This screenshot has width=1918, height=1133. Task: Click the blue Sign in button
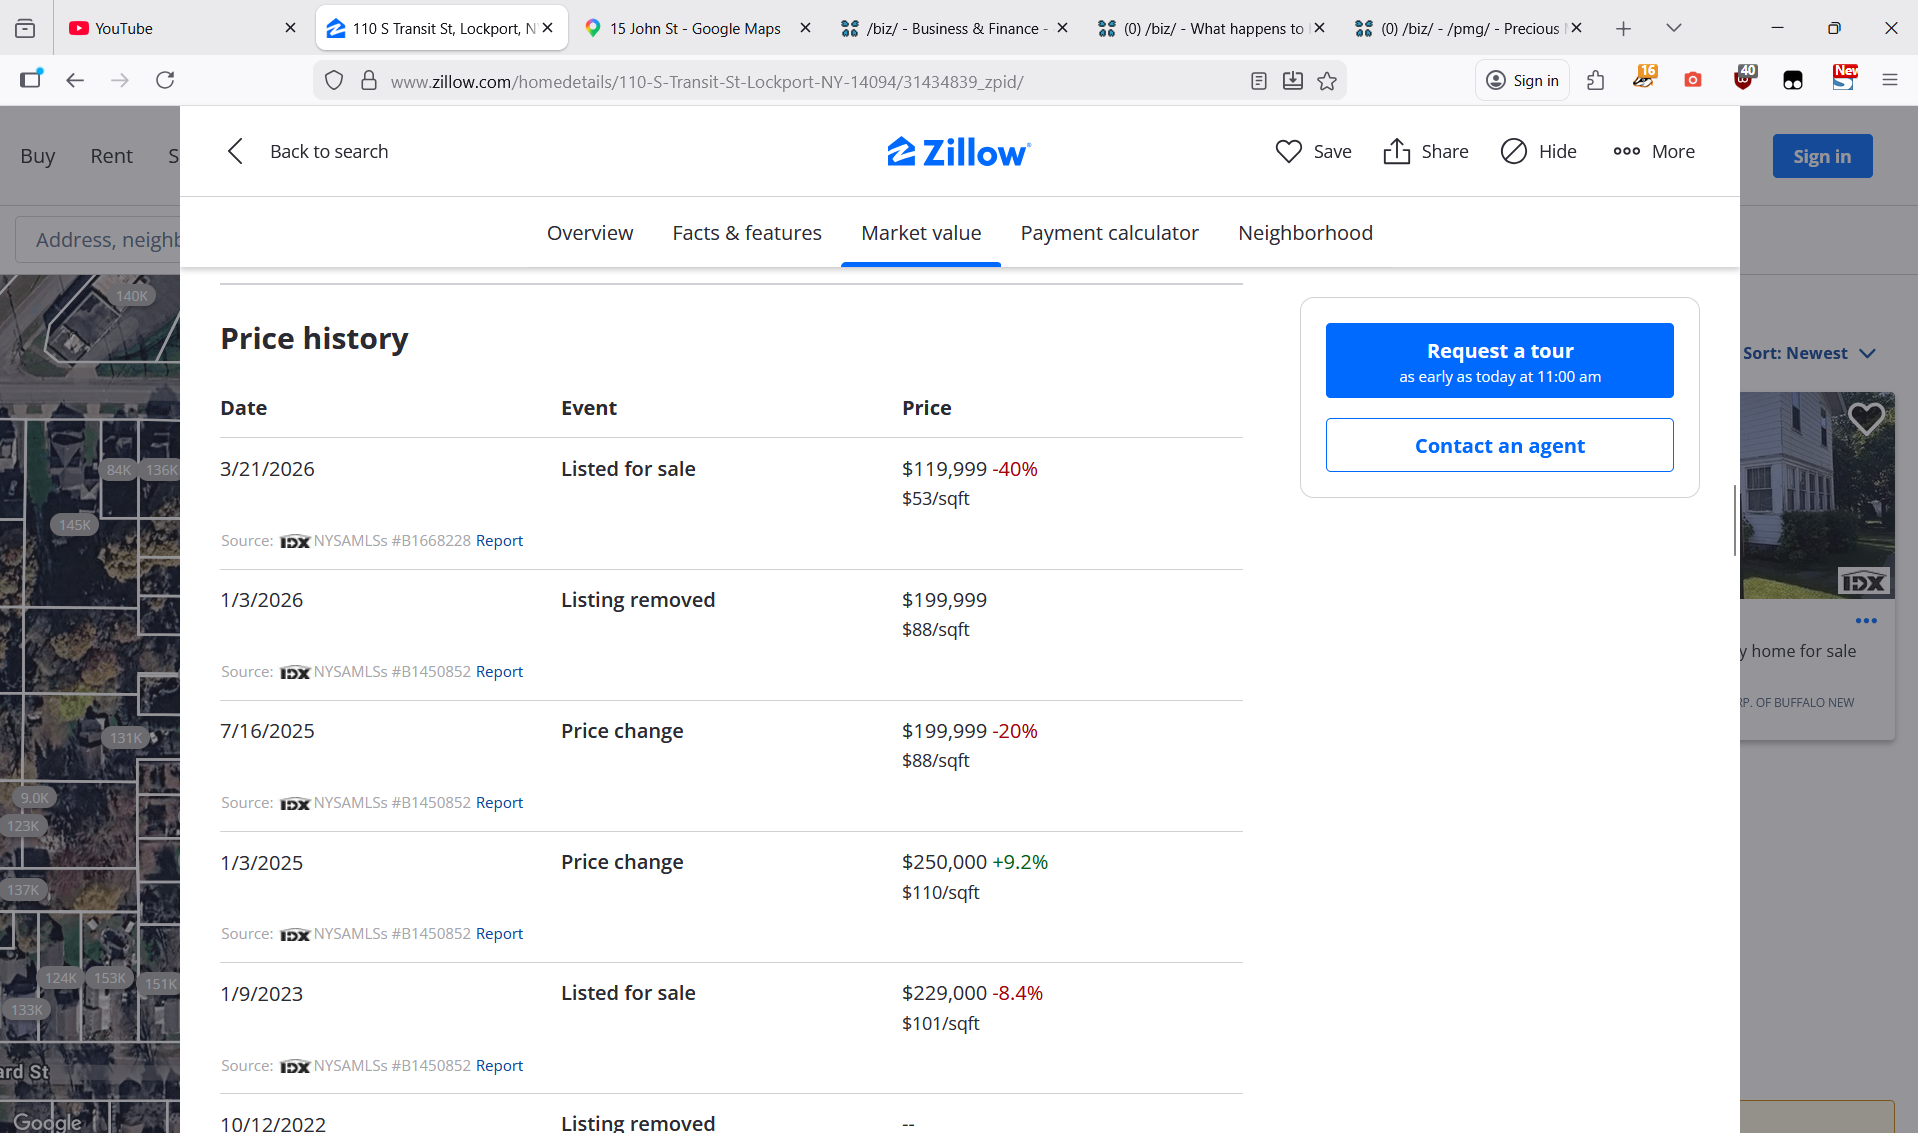click(1822, 156)
